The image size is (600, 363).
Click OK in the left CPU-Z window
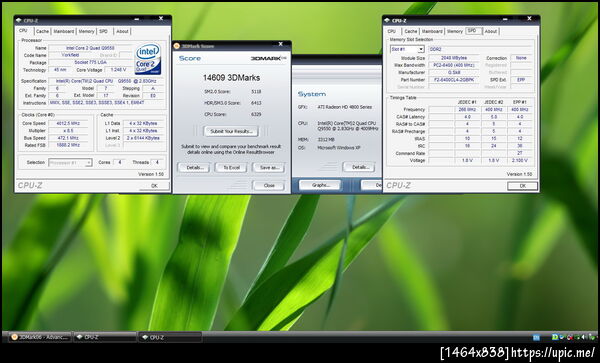[154, 186]
